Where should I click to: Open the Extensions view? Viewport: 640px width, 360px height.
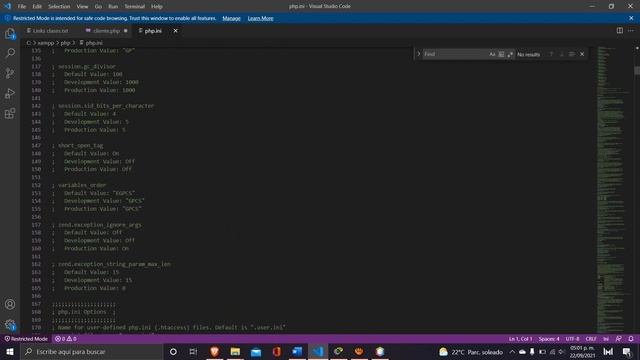pyautogui.click(x=10, y=113)
